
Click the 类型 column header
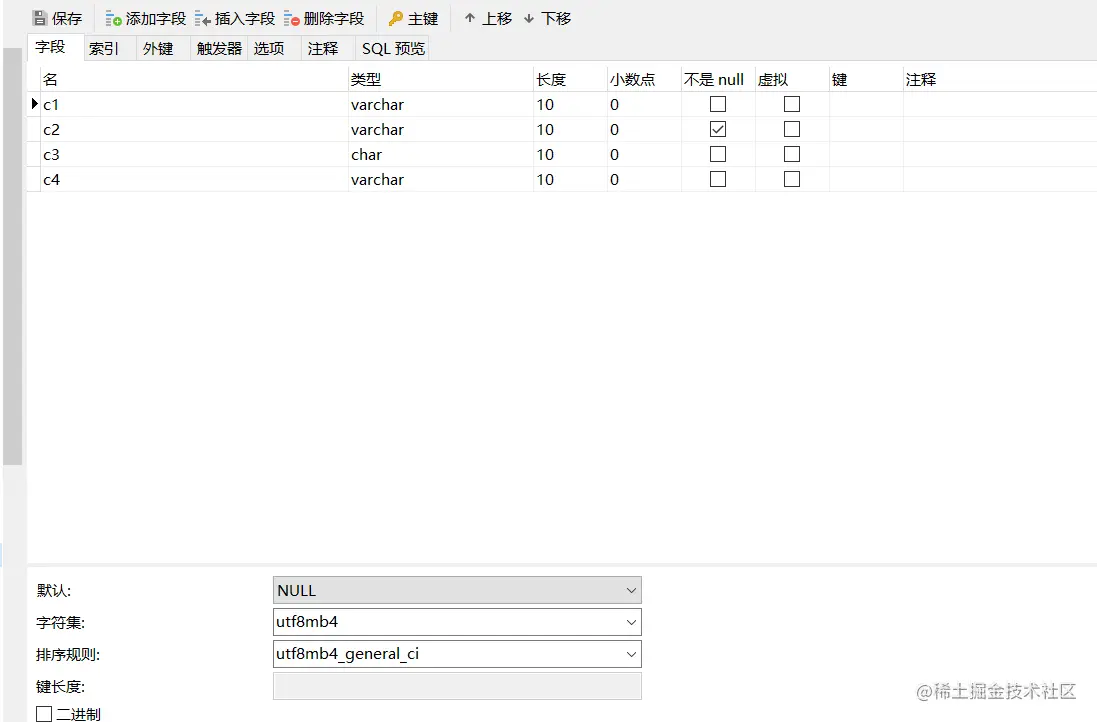pos(441,79)
